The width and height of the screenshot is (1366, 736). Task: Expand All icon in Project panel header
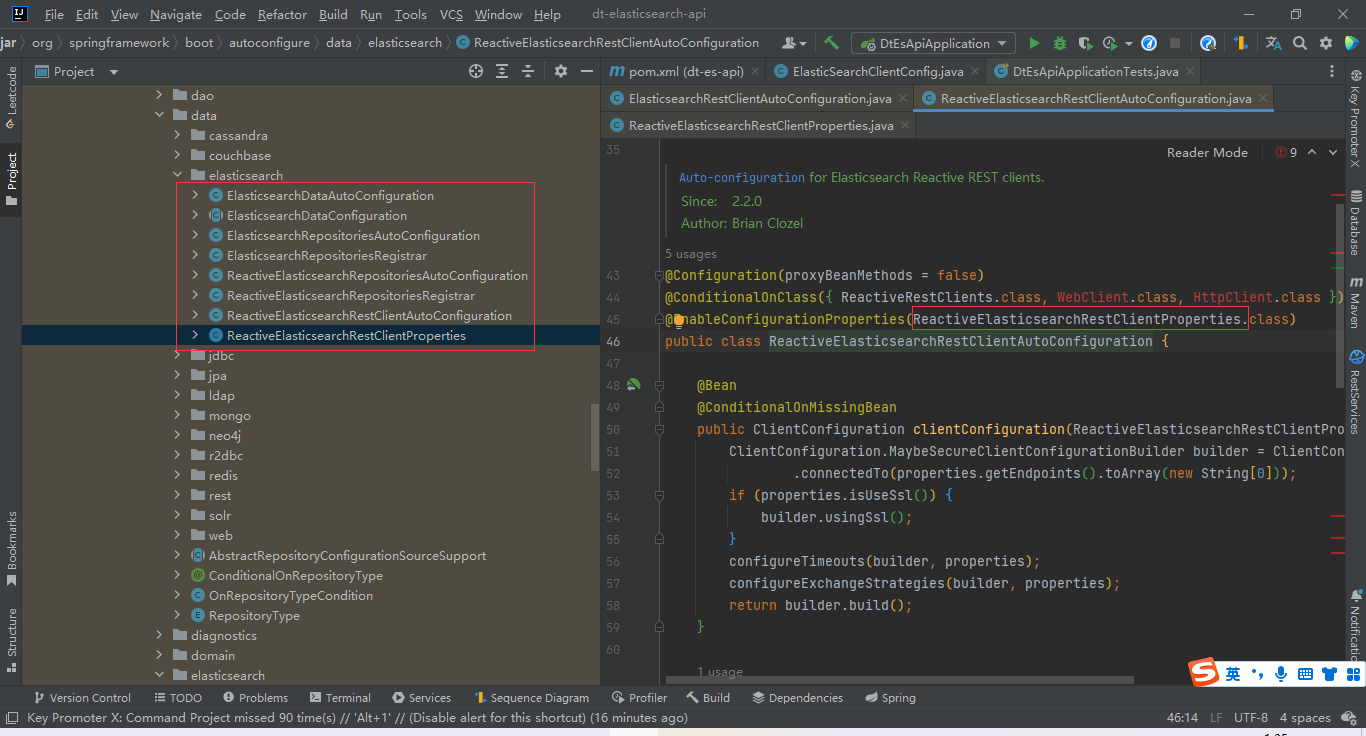[x=502, y=71]
